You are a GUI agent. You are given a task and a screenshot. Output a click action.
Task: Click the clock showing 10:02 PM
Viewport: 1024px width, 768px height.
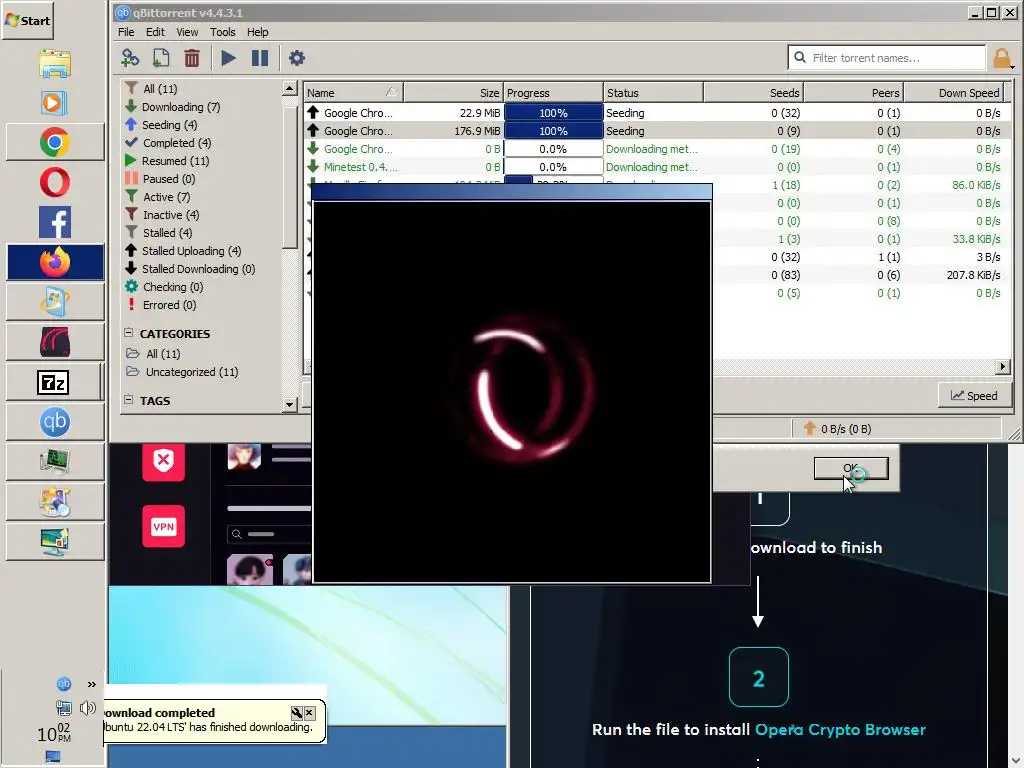tap(54, 733)
